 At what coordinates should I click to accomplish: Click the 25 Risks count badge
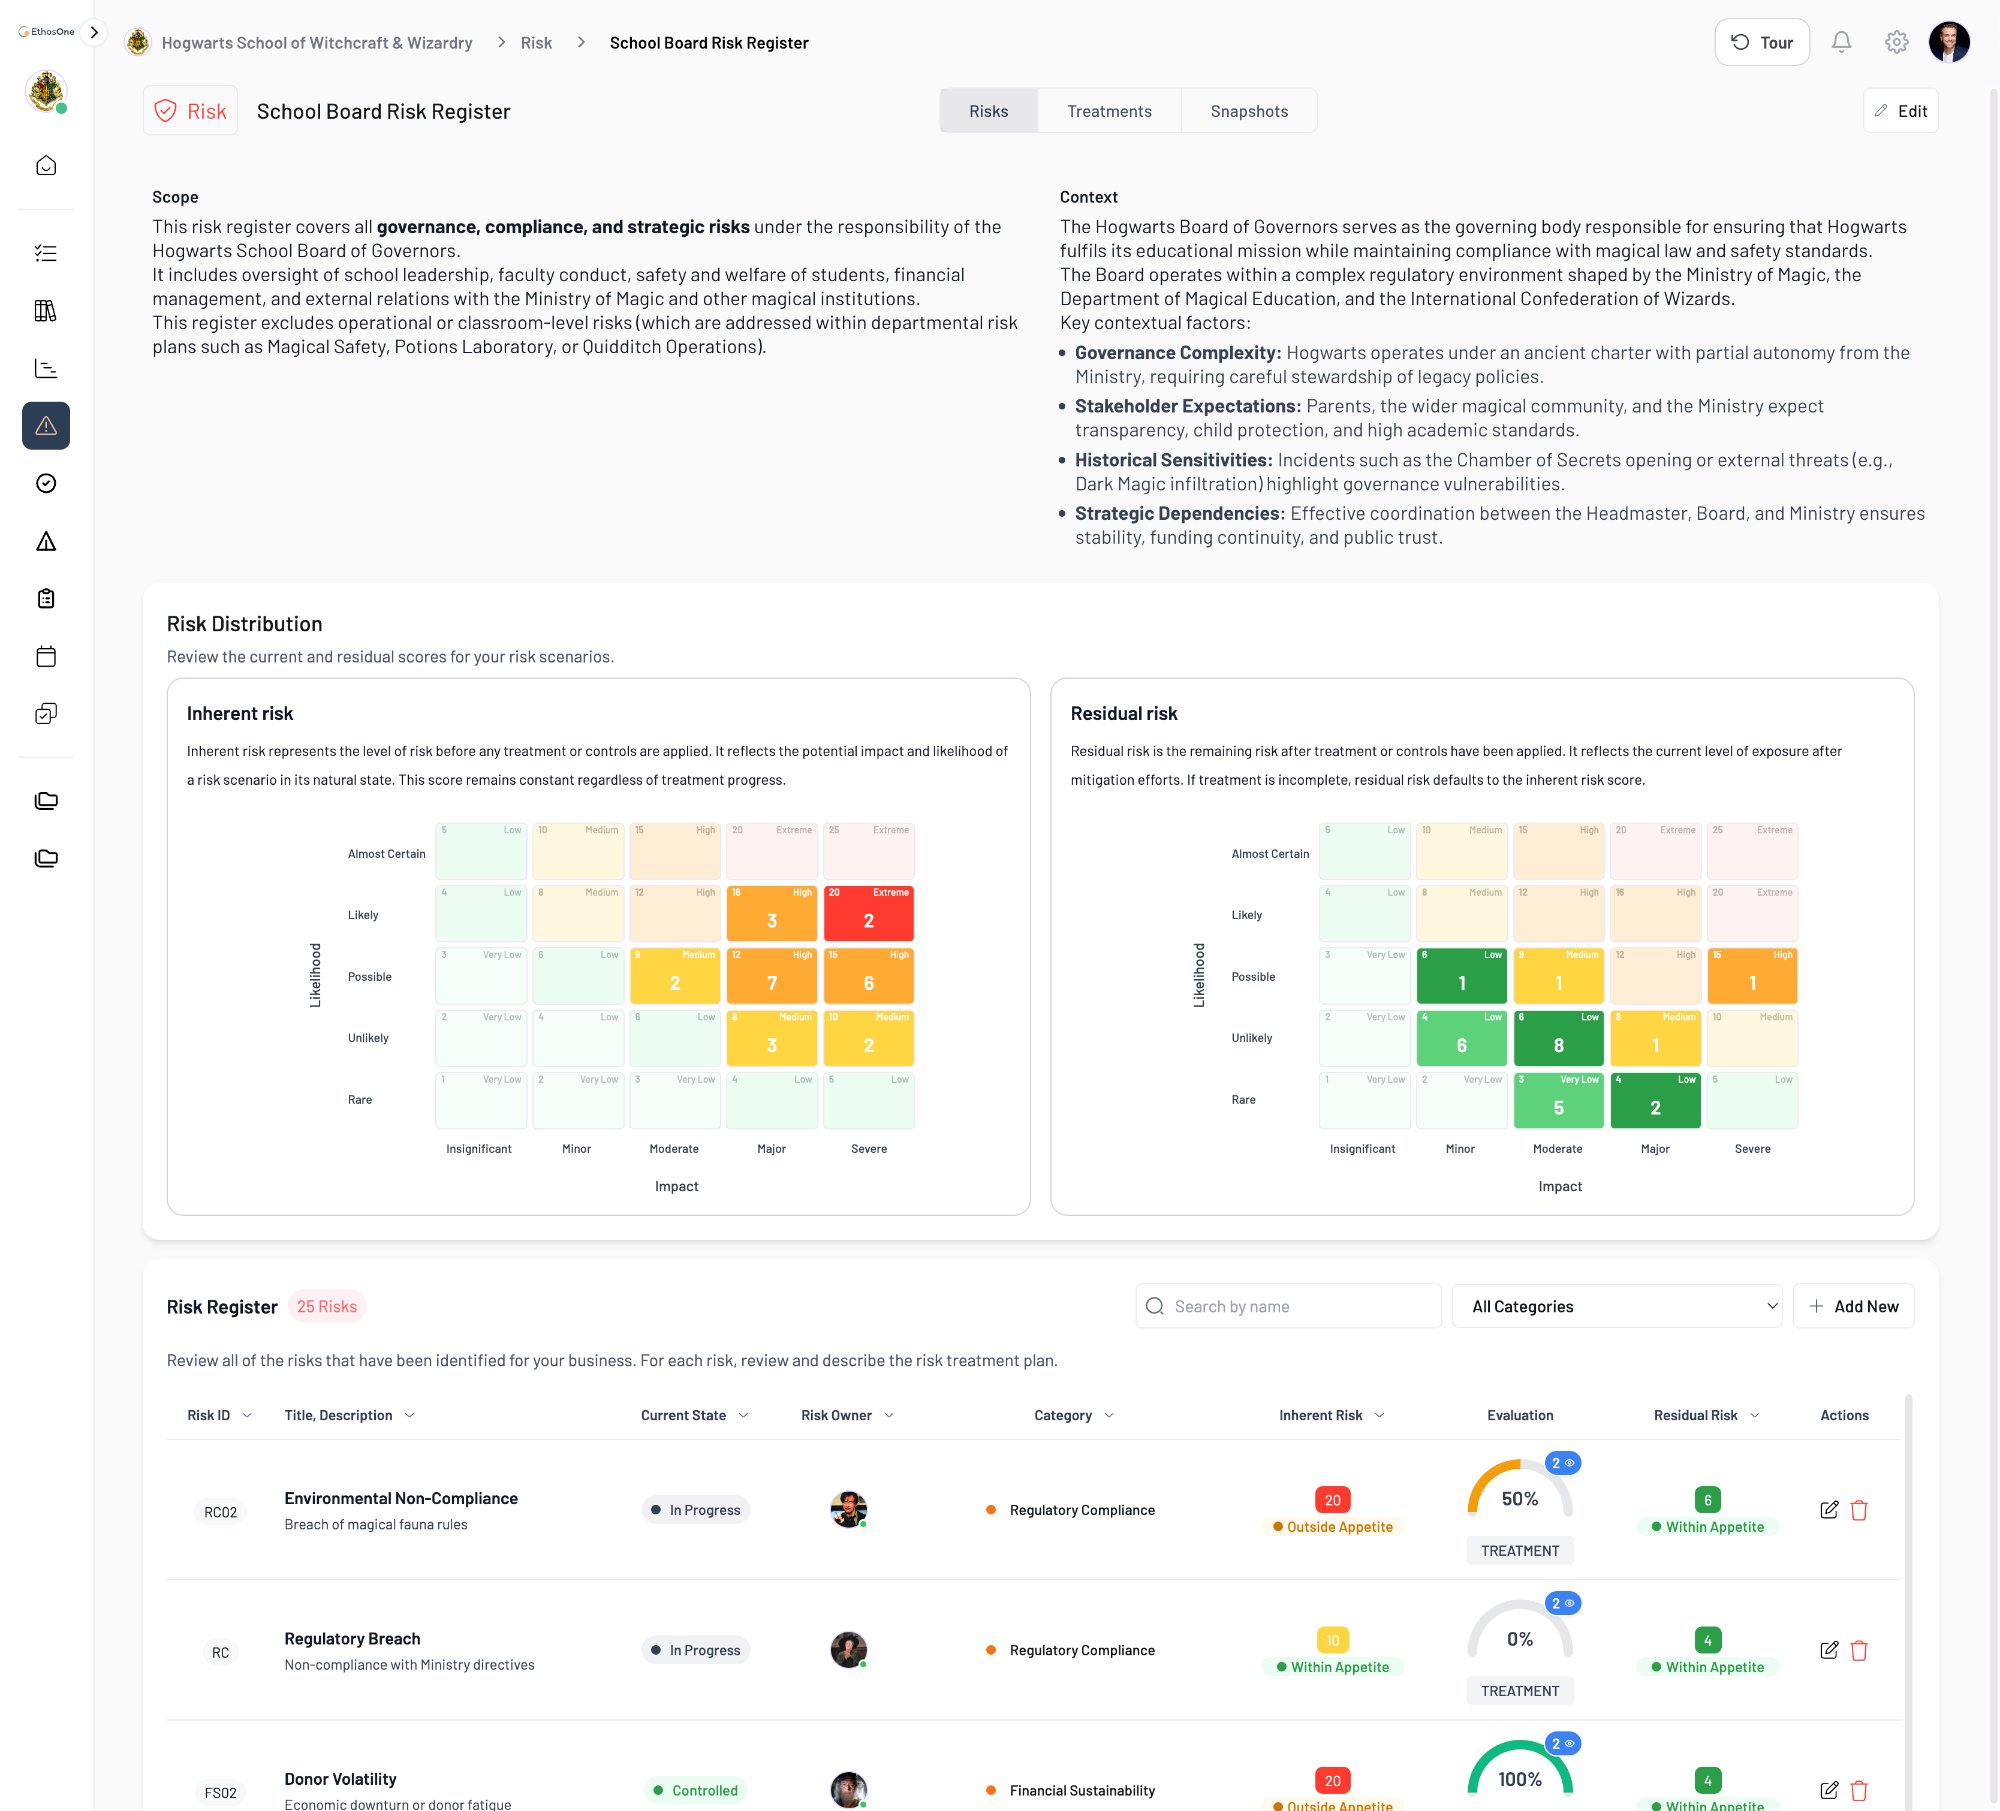pyautogui.click(x=327, y=1306)
